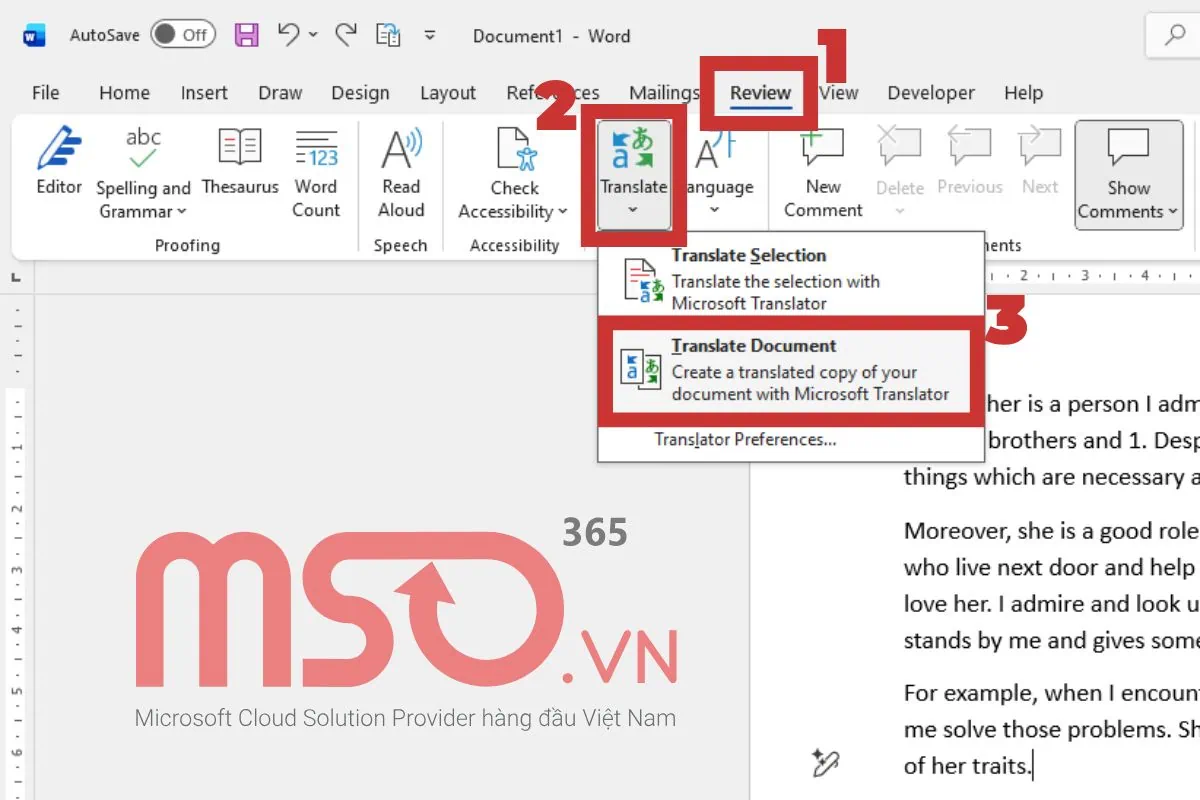Click the search magnifier icon
Image resolution: width=1200 pixels, height=800 pixels.
[1175, 36]
